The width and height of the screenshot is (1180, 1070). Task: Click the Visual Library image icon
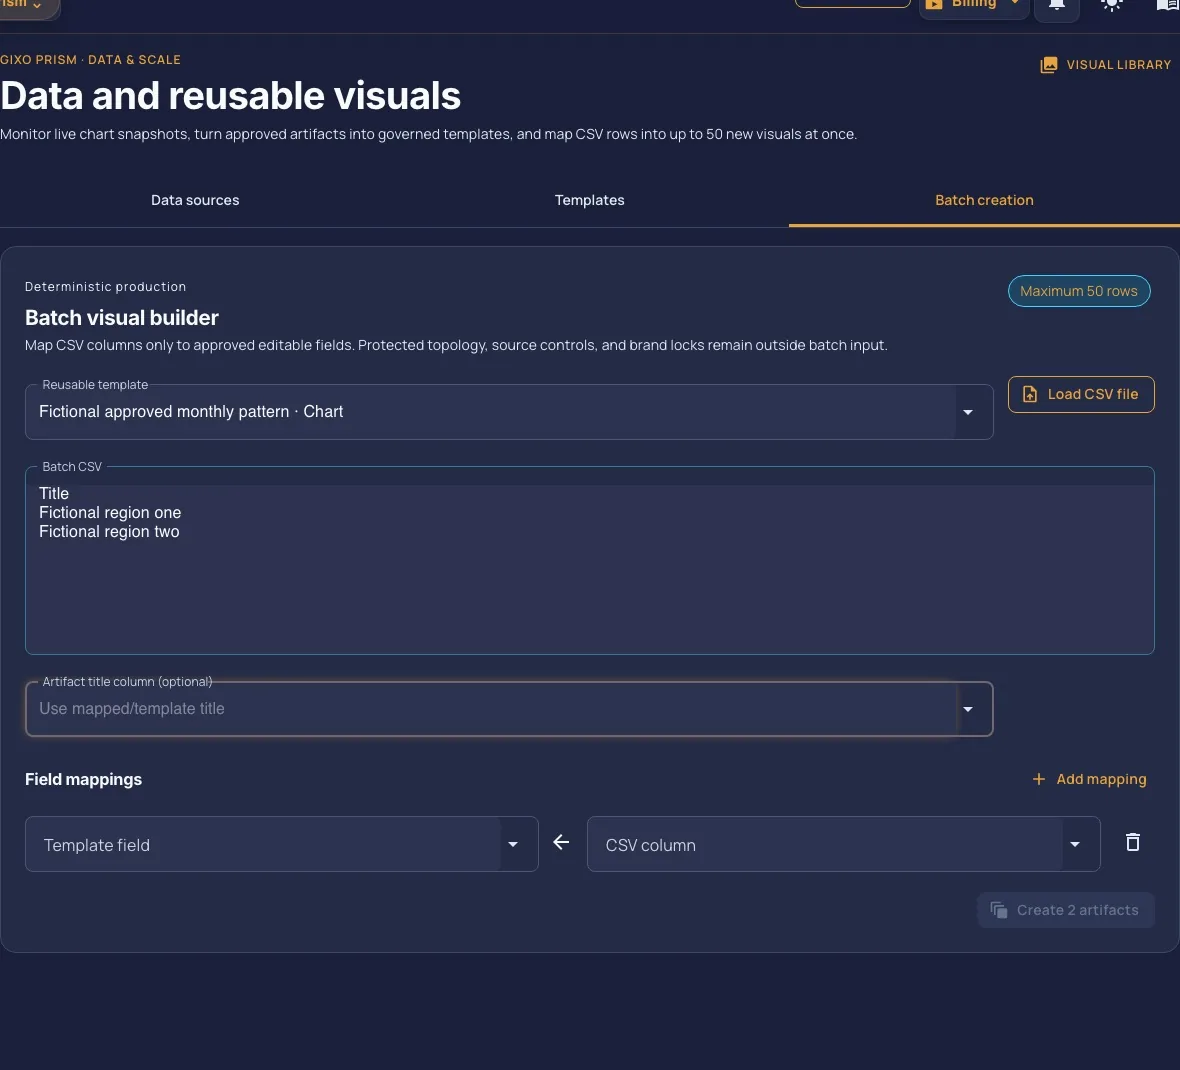pyautogui.click(x=1048, y=65)
